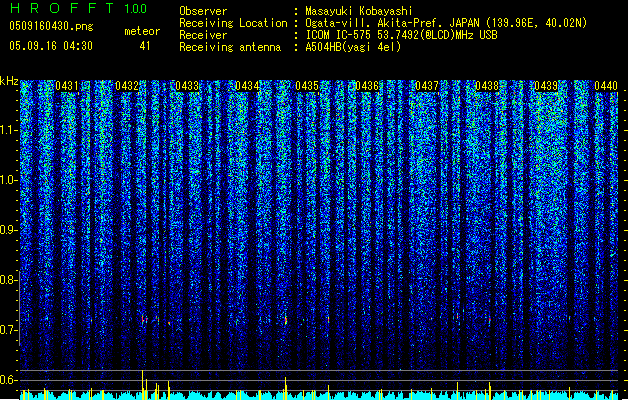This screenshot has width=629, height=400.
Task: Click the Receiving antenna label
Action: [230, 47]
